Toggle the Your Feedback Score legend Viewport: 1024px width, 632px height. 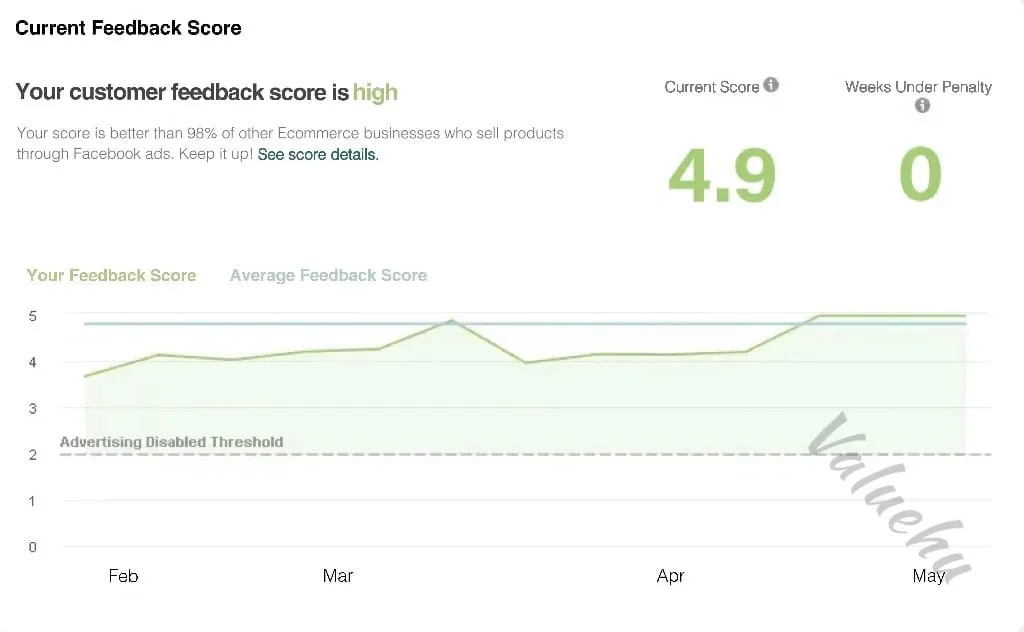point(112,276)
